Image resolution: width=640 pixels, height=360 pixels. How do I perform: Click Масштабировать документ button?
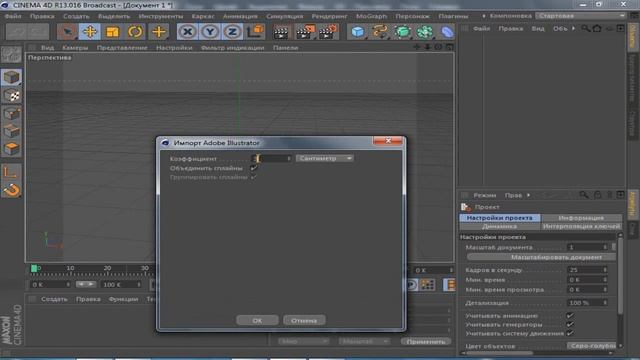[541, 257]
